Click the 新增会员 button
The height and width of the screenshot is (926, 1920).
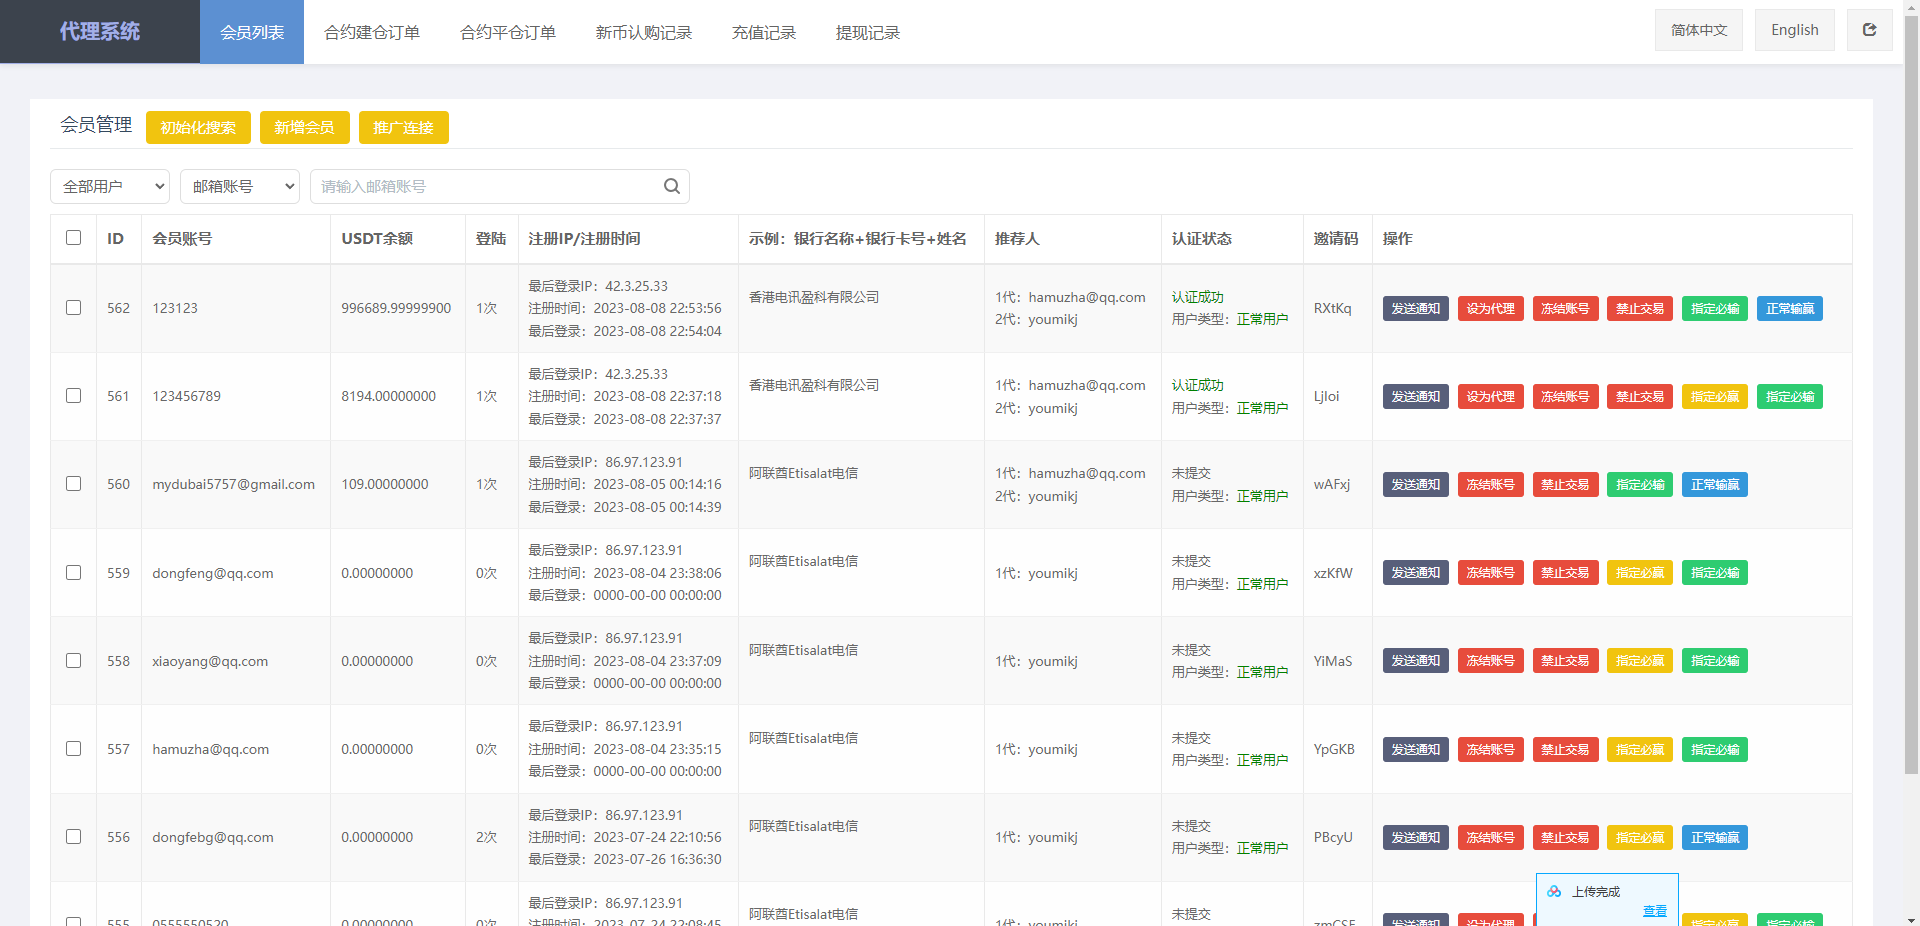point(304,127)
